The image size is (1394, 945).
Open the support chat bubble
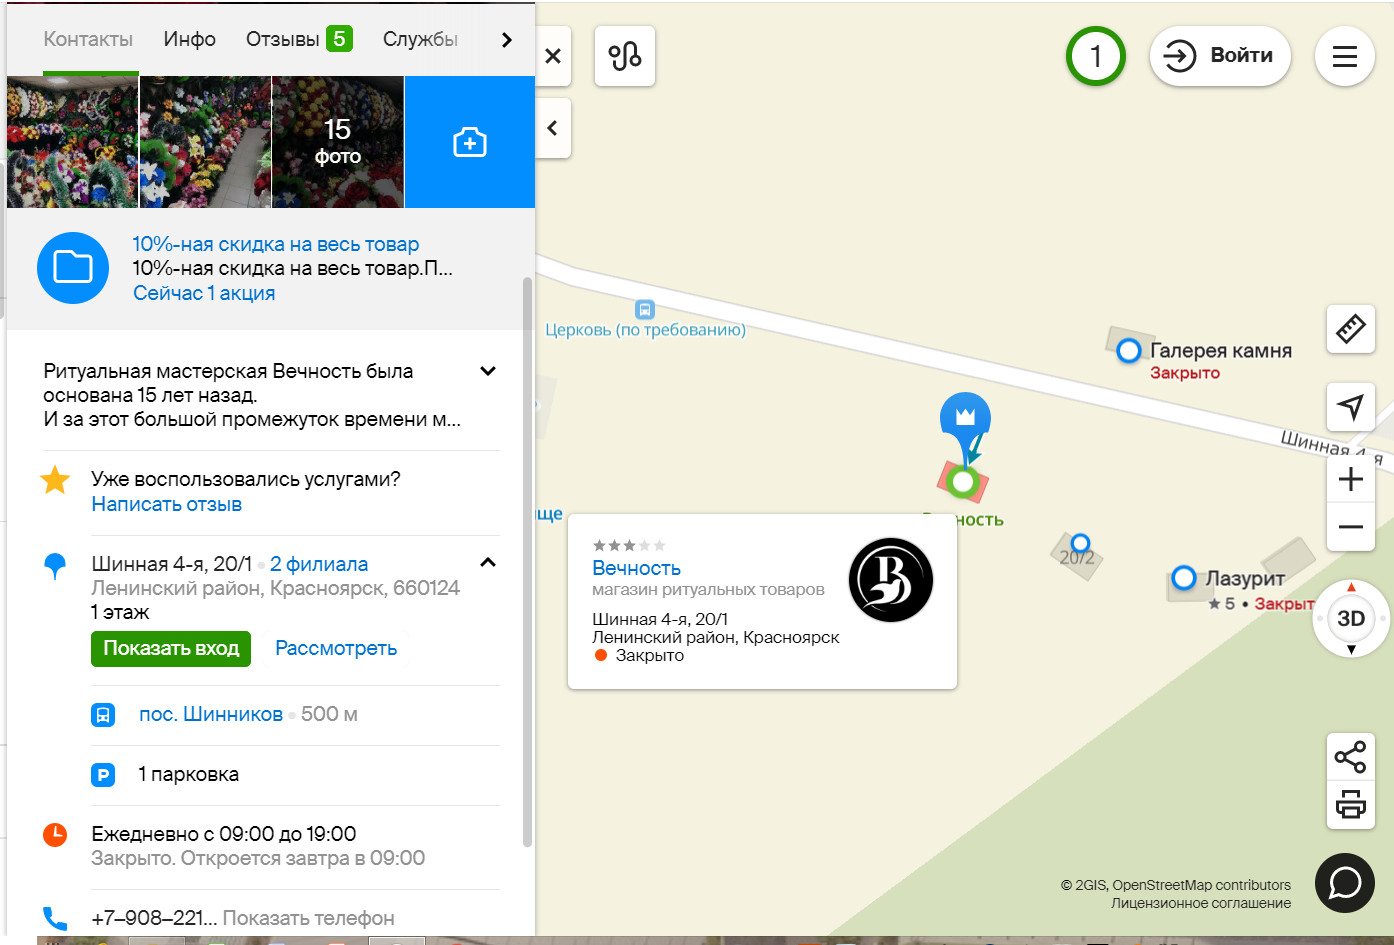(x=1345, y=883)
